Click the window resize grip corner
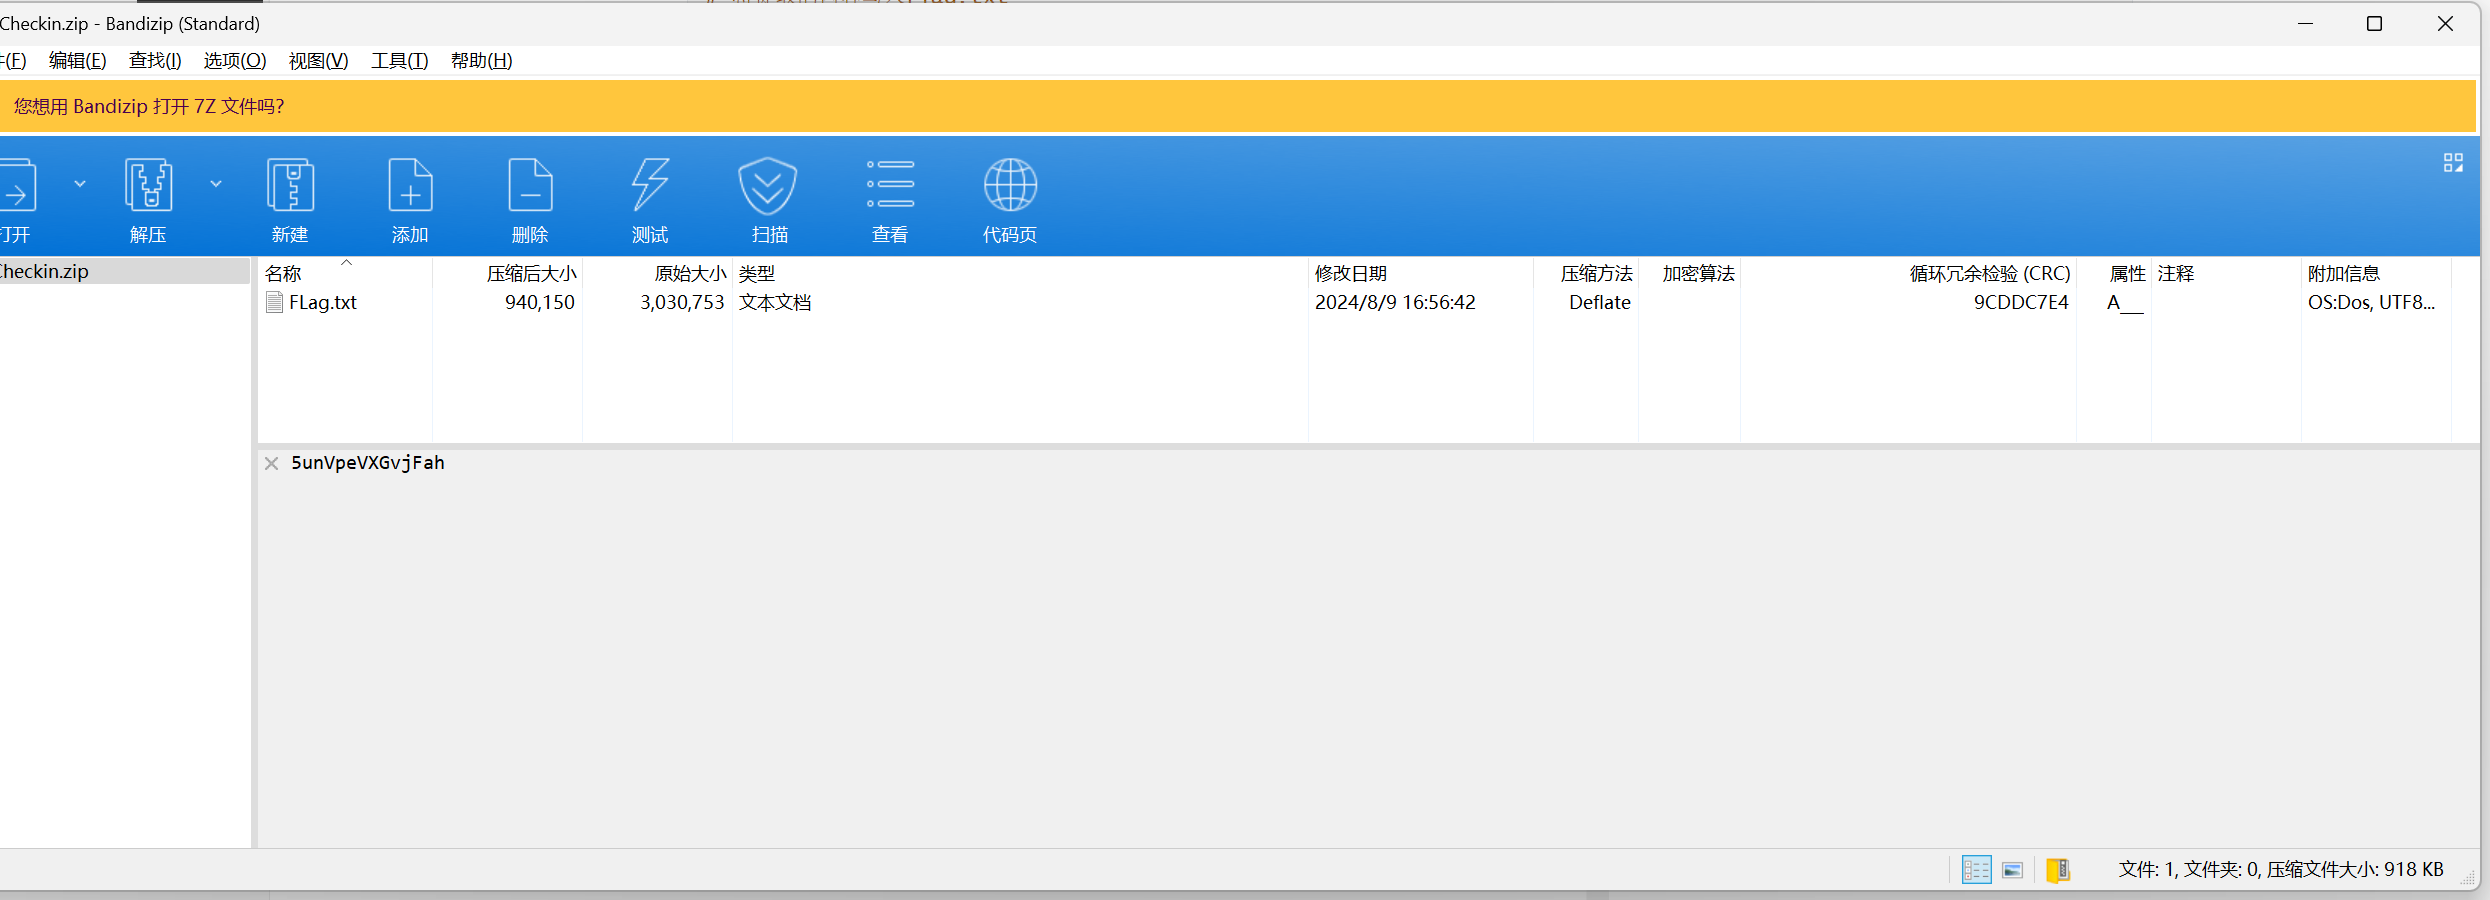 (x=2469, y=878)
